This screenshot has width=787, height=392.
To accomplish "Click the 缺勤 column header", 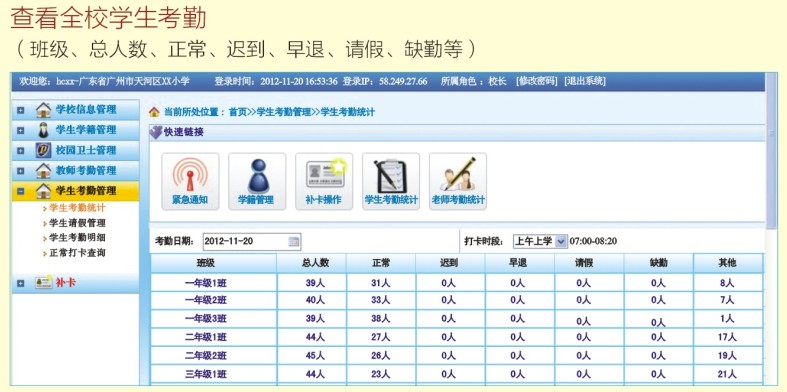I will (658, 263).
